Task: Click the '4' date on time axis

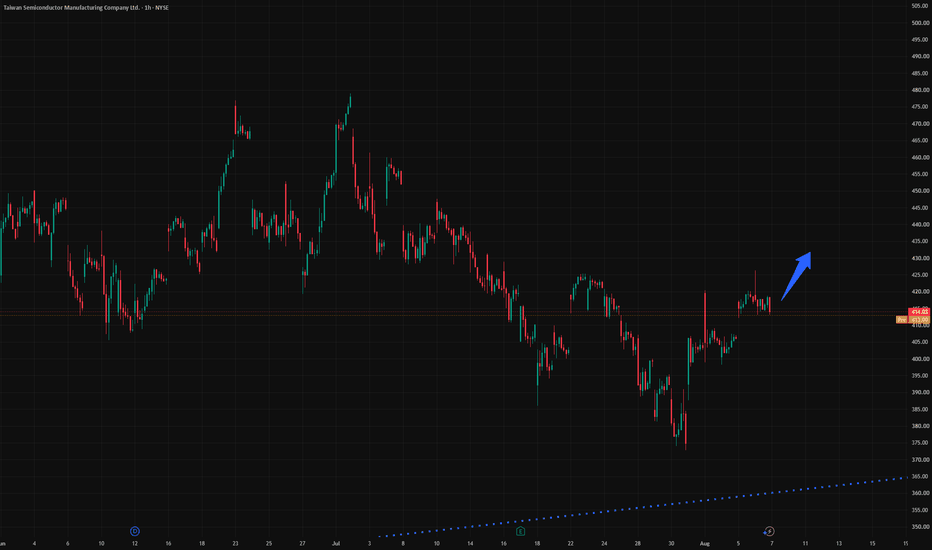Action: [x=34, y=543]
